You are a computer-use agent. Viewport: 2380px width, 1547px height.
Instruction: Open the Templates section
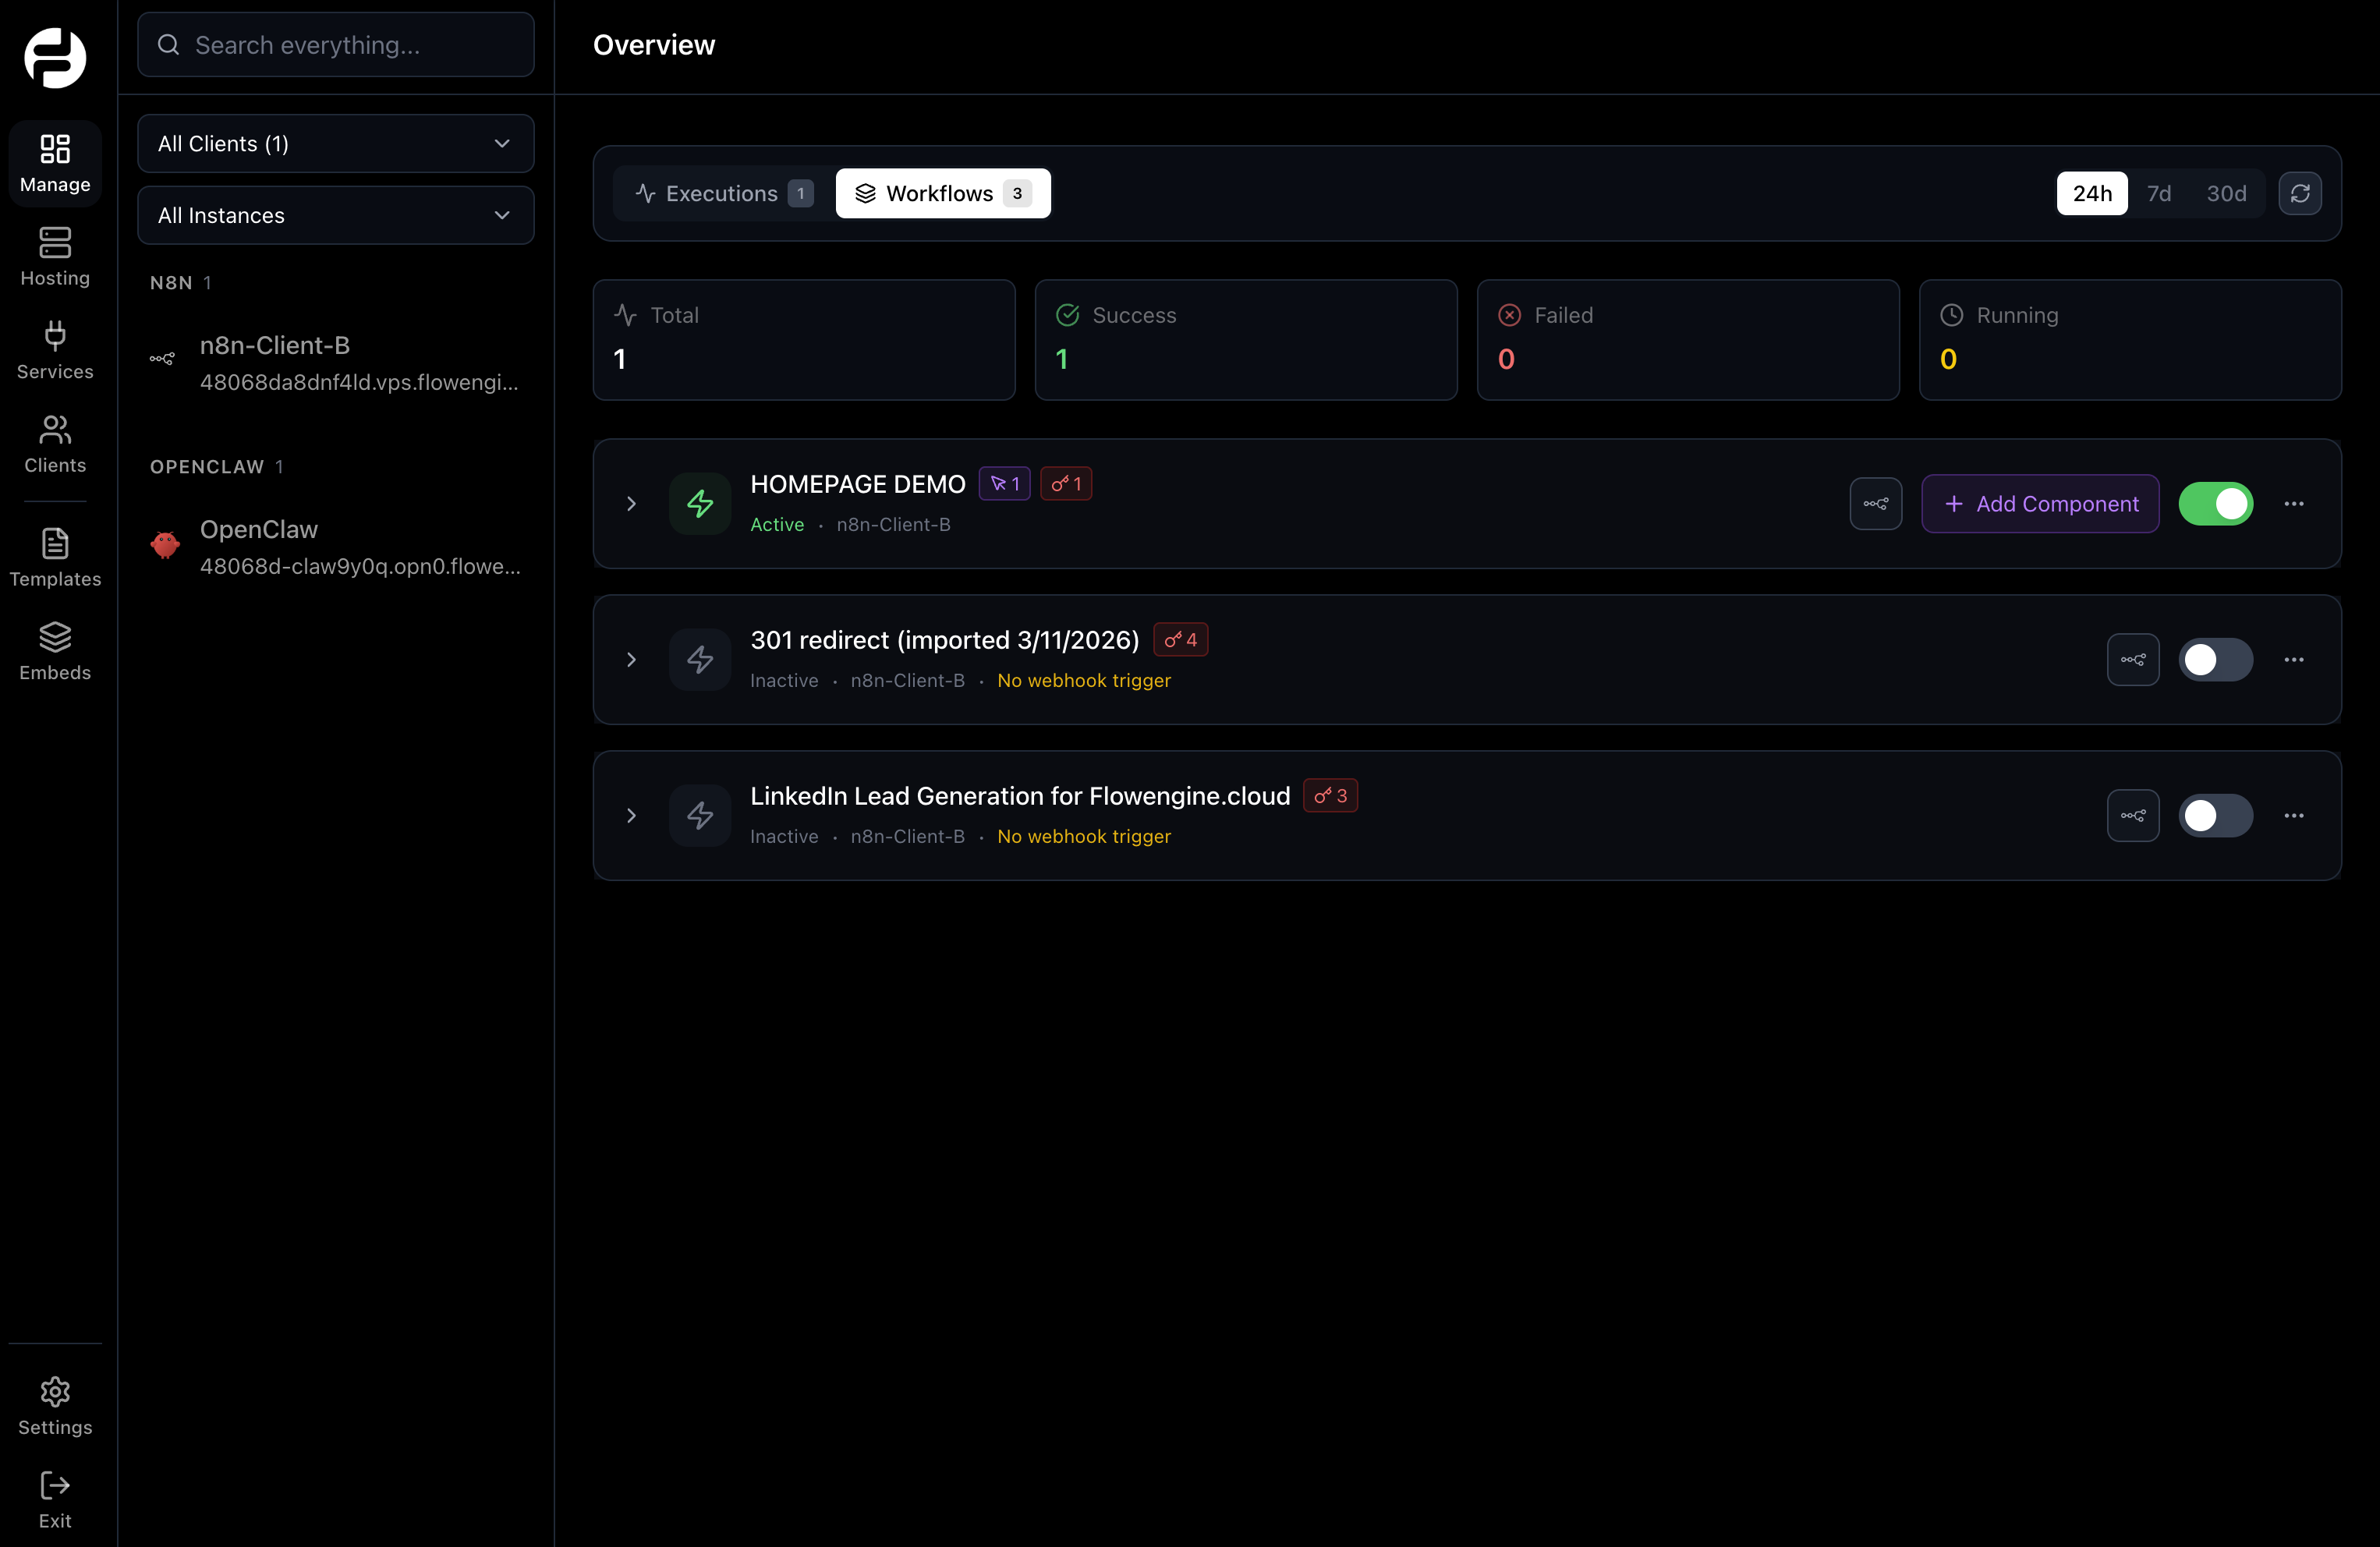click(x=54, y=557)
